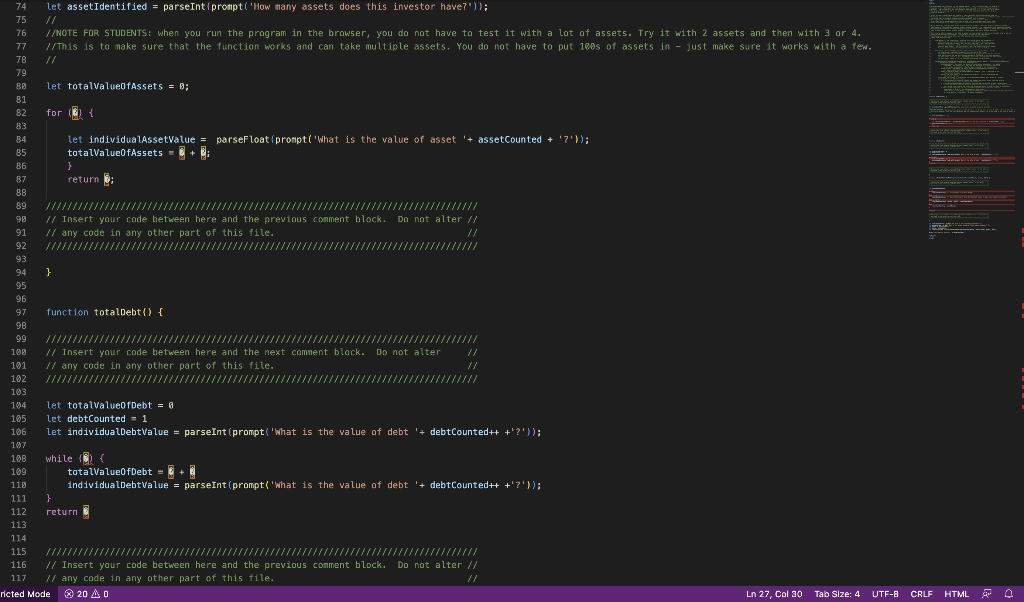
Task: Click Tab Size: 4 to change indentation
Action: click(837, 593)
